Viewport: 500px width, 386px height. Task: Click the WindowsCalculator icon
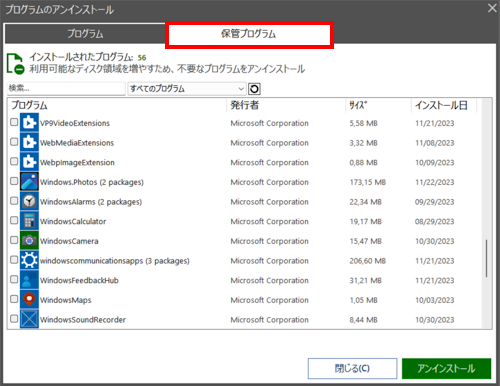29,221
